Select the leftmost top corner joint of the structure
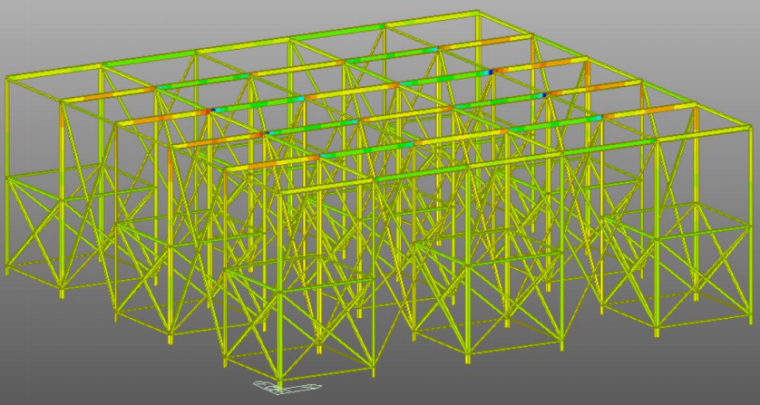Screen dimensions: 760x405 8,77
